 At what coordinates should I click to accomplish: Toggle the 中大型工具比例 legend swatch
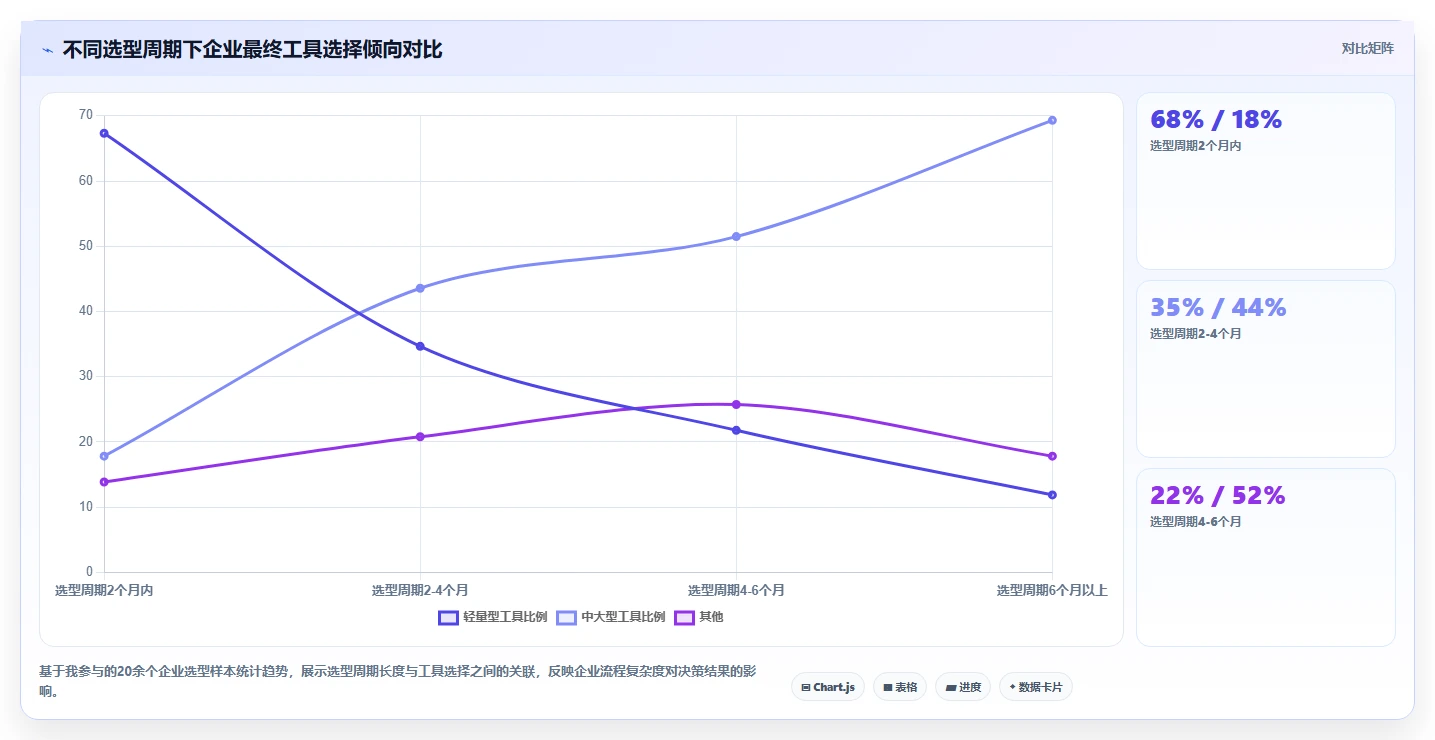(567, 617)
